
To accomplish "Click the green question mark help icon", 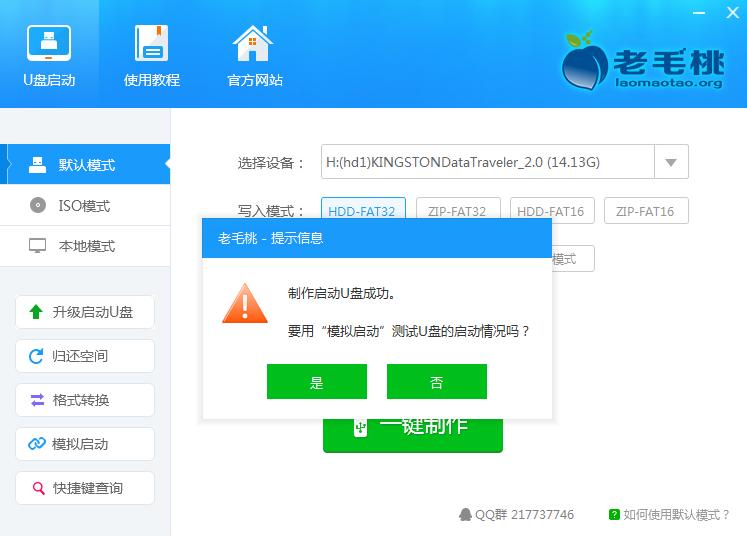I will tap(614, 515).
